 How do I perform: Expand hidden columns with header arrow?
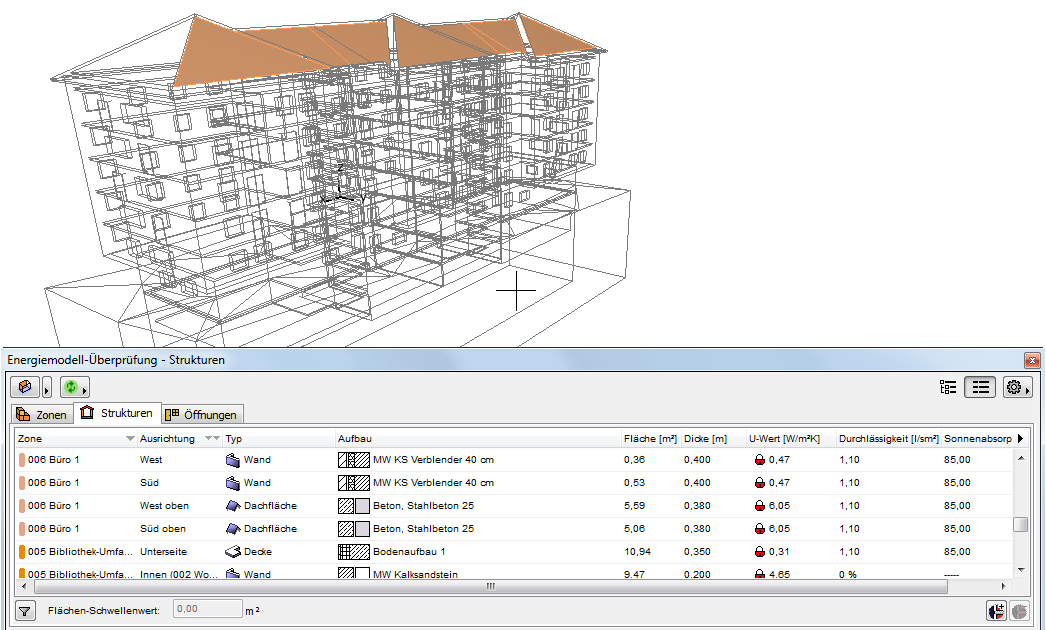[x=1019, y=438]
